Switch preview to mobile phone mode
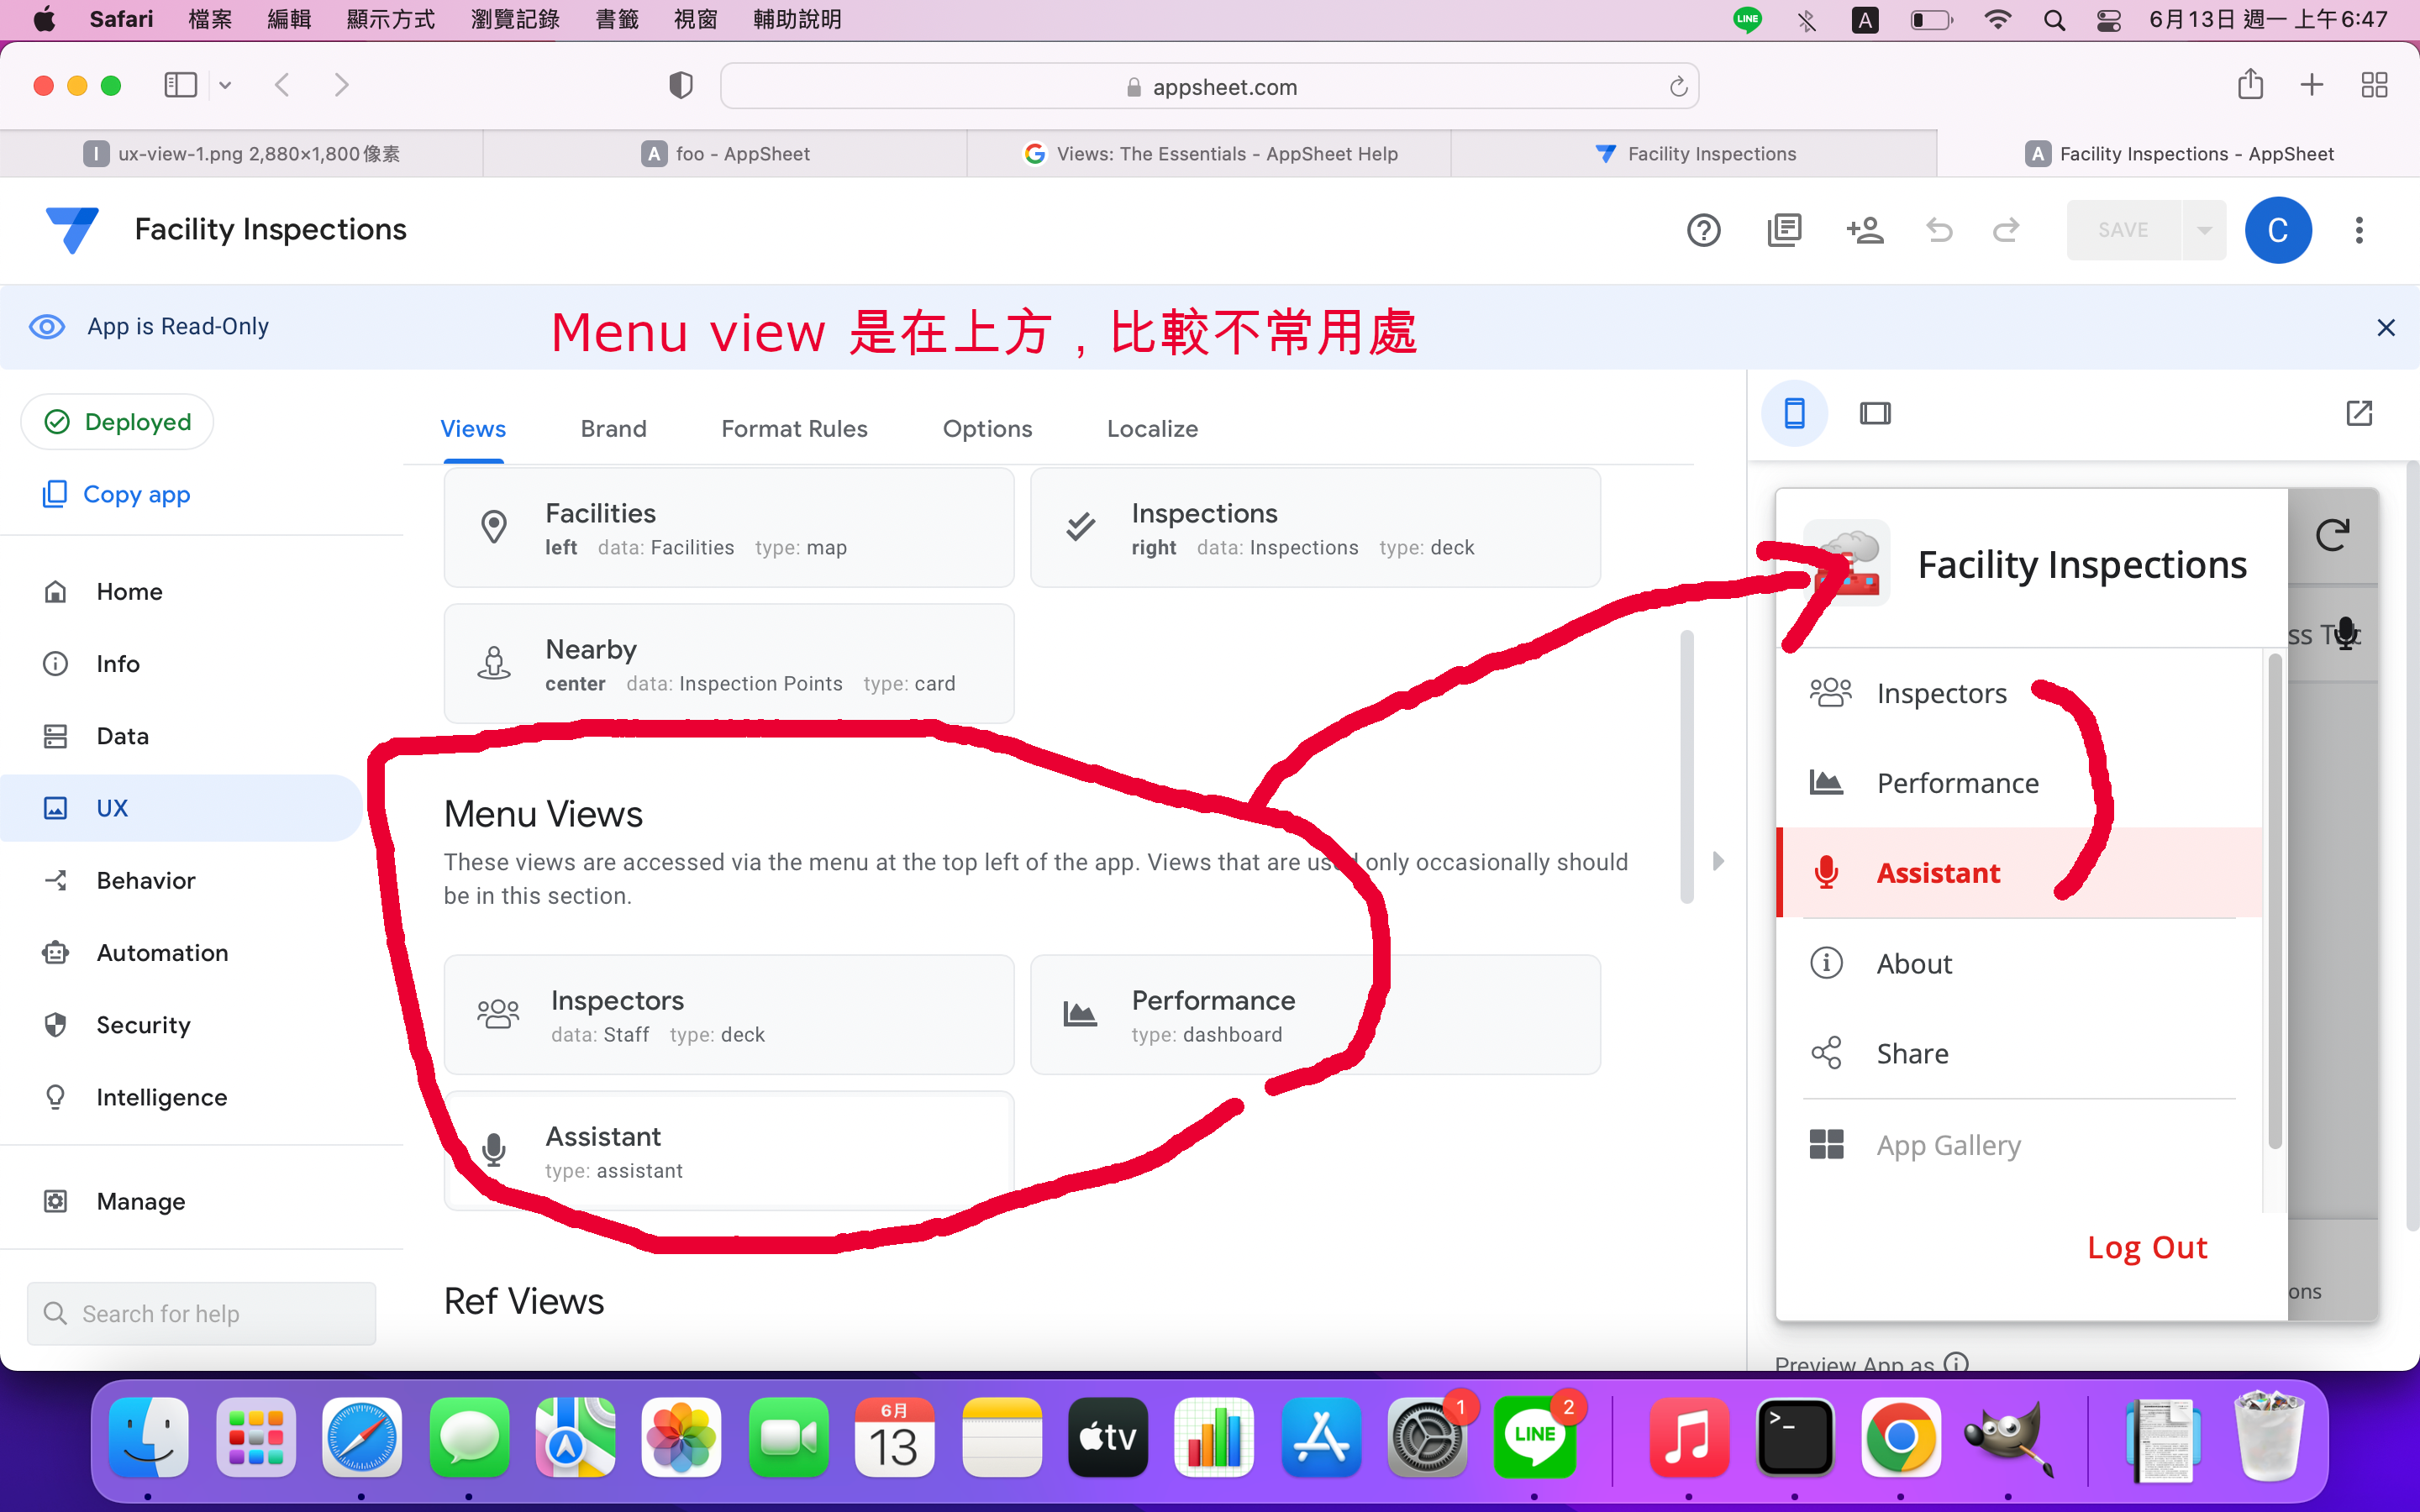2420x1512 pixels. tap(1794, 413)
